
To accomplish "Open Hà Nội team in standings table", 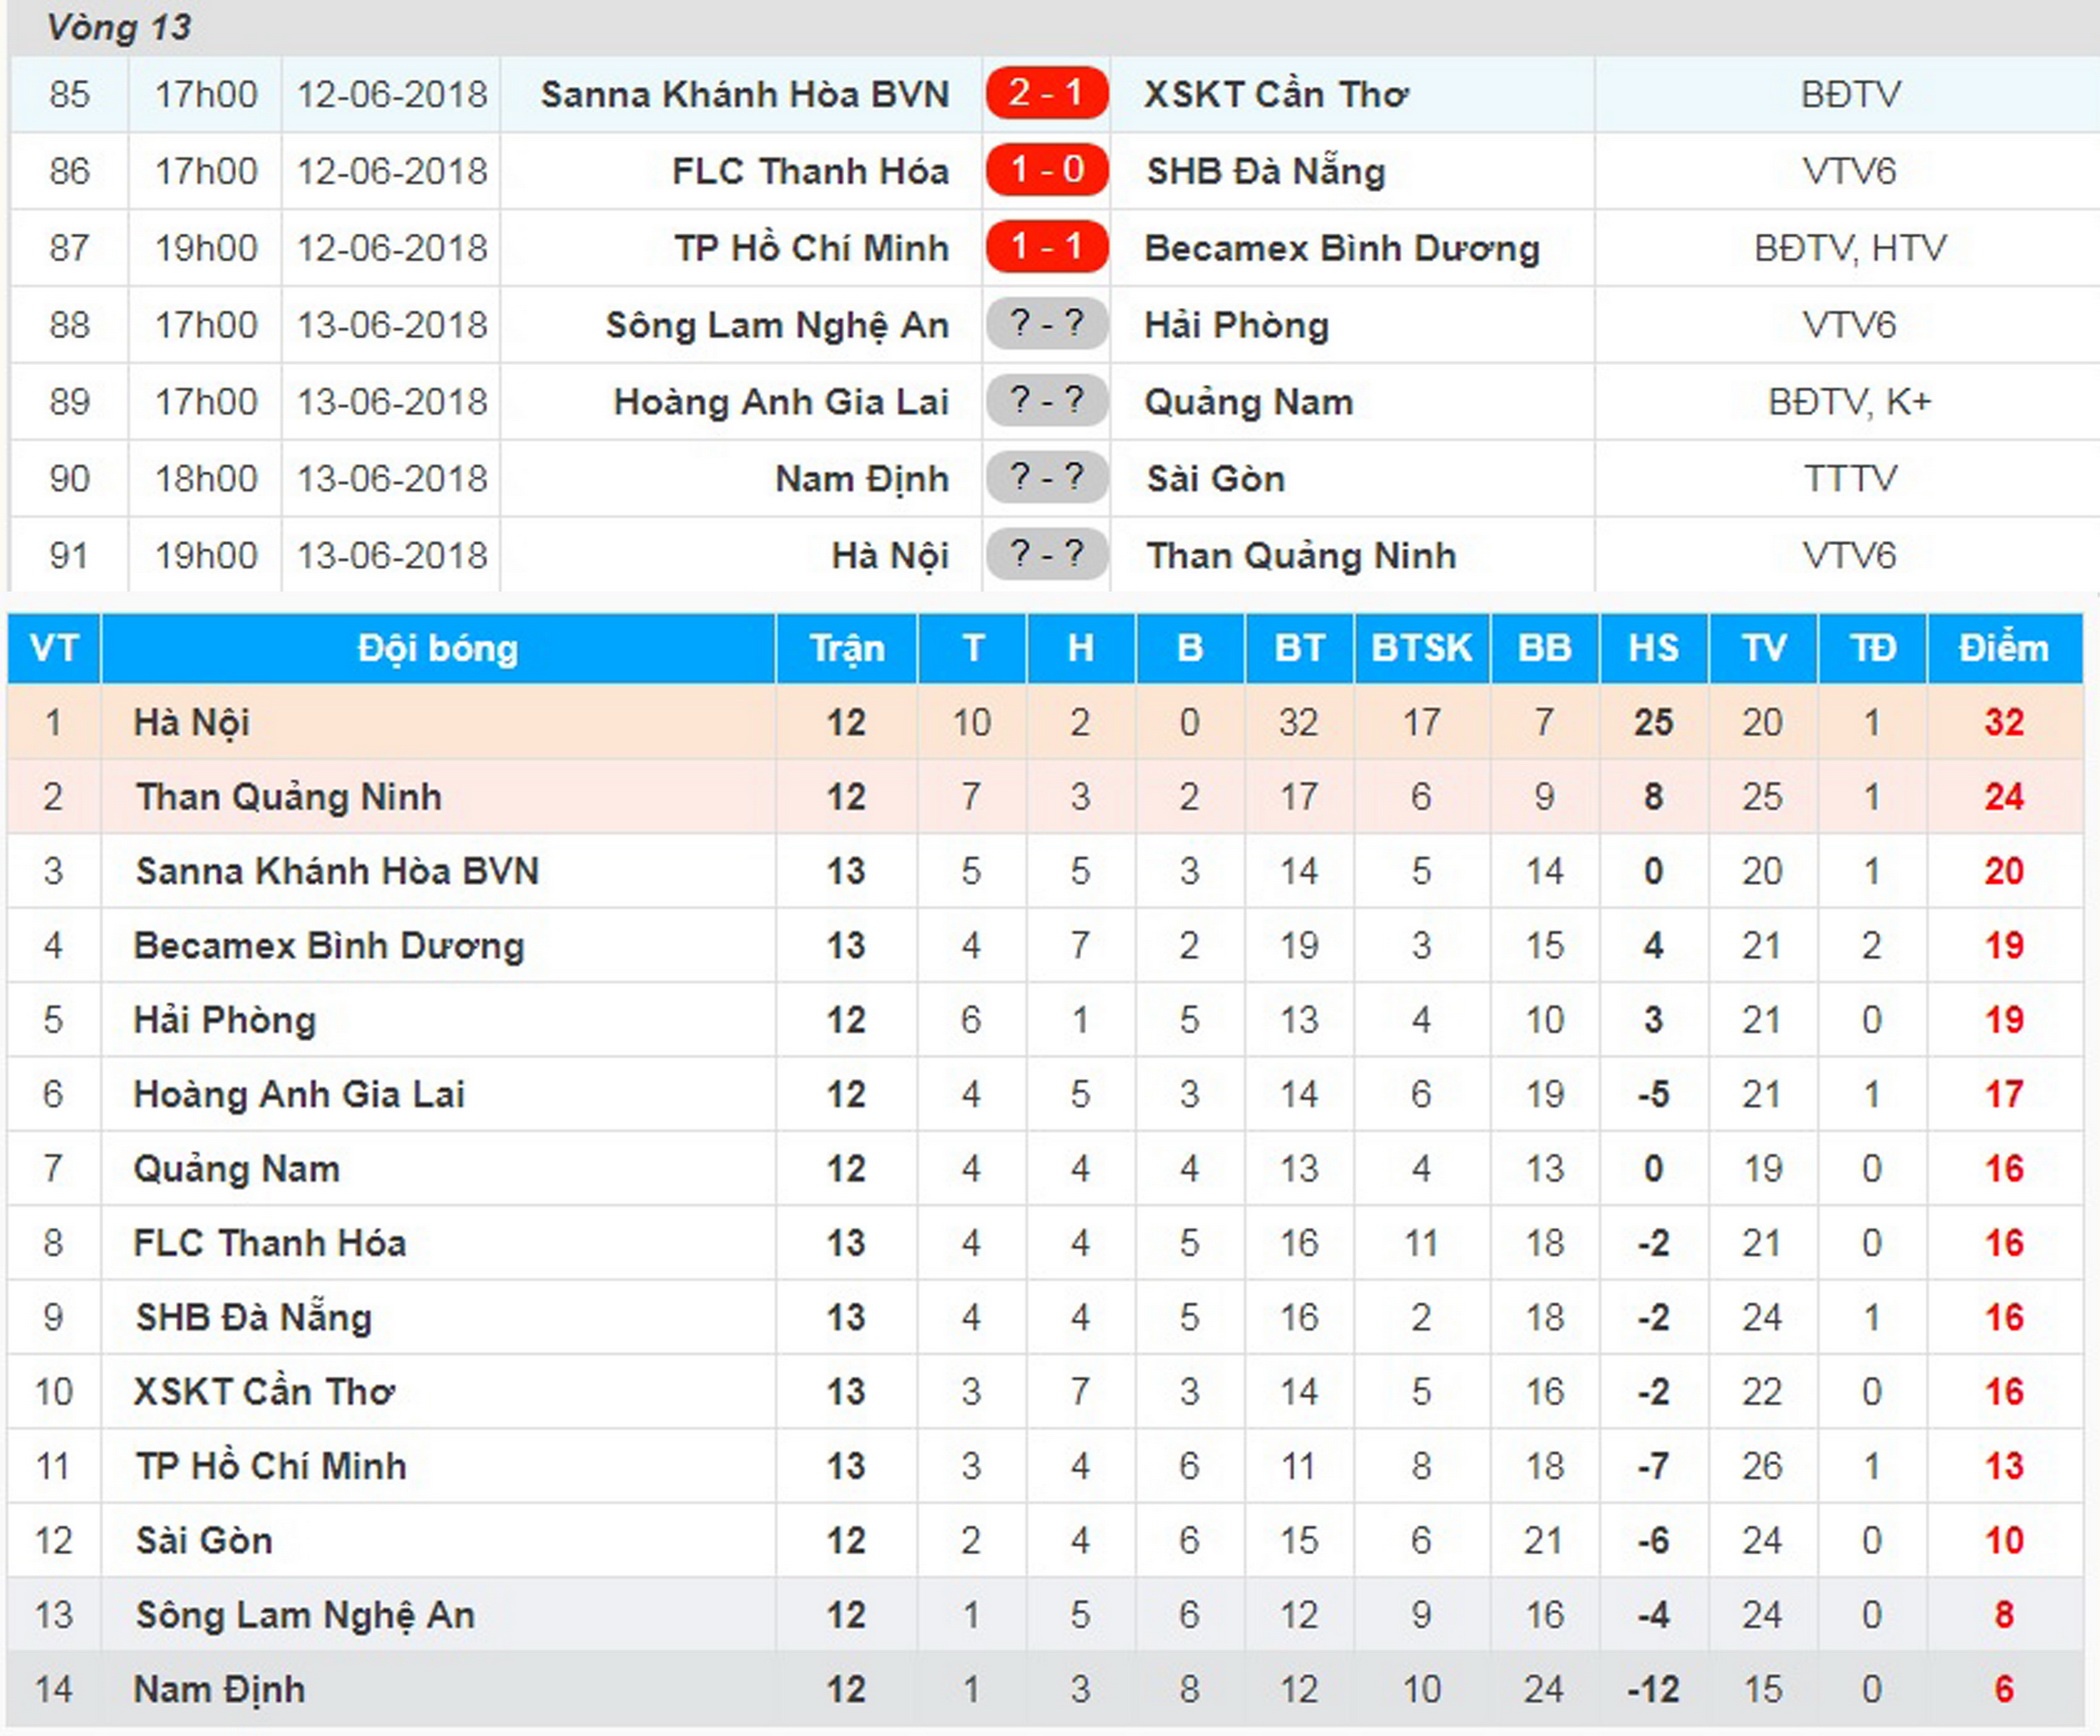I will [x=192, y=722].
